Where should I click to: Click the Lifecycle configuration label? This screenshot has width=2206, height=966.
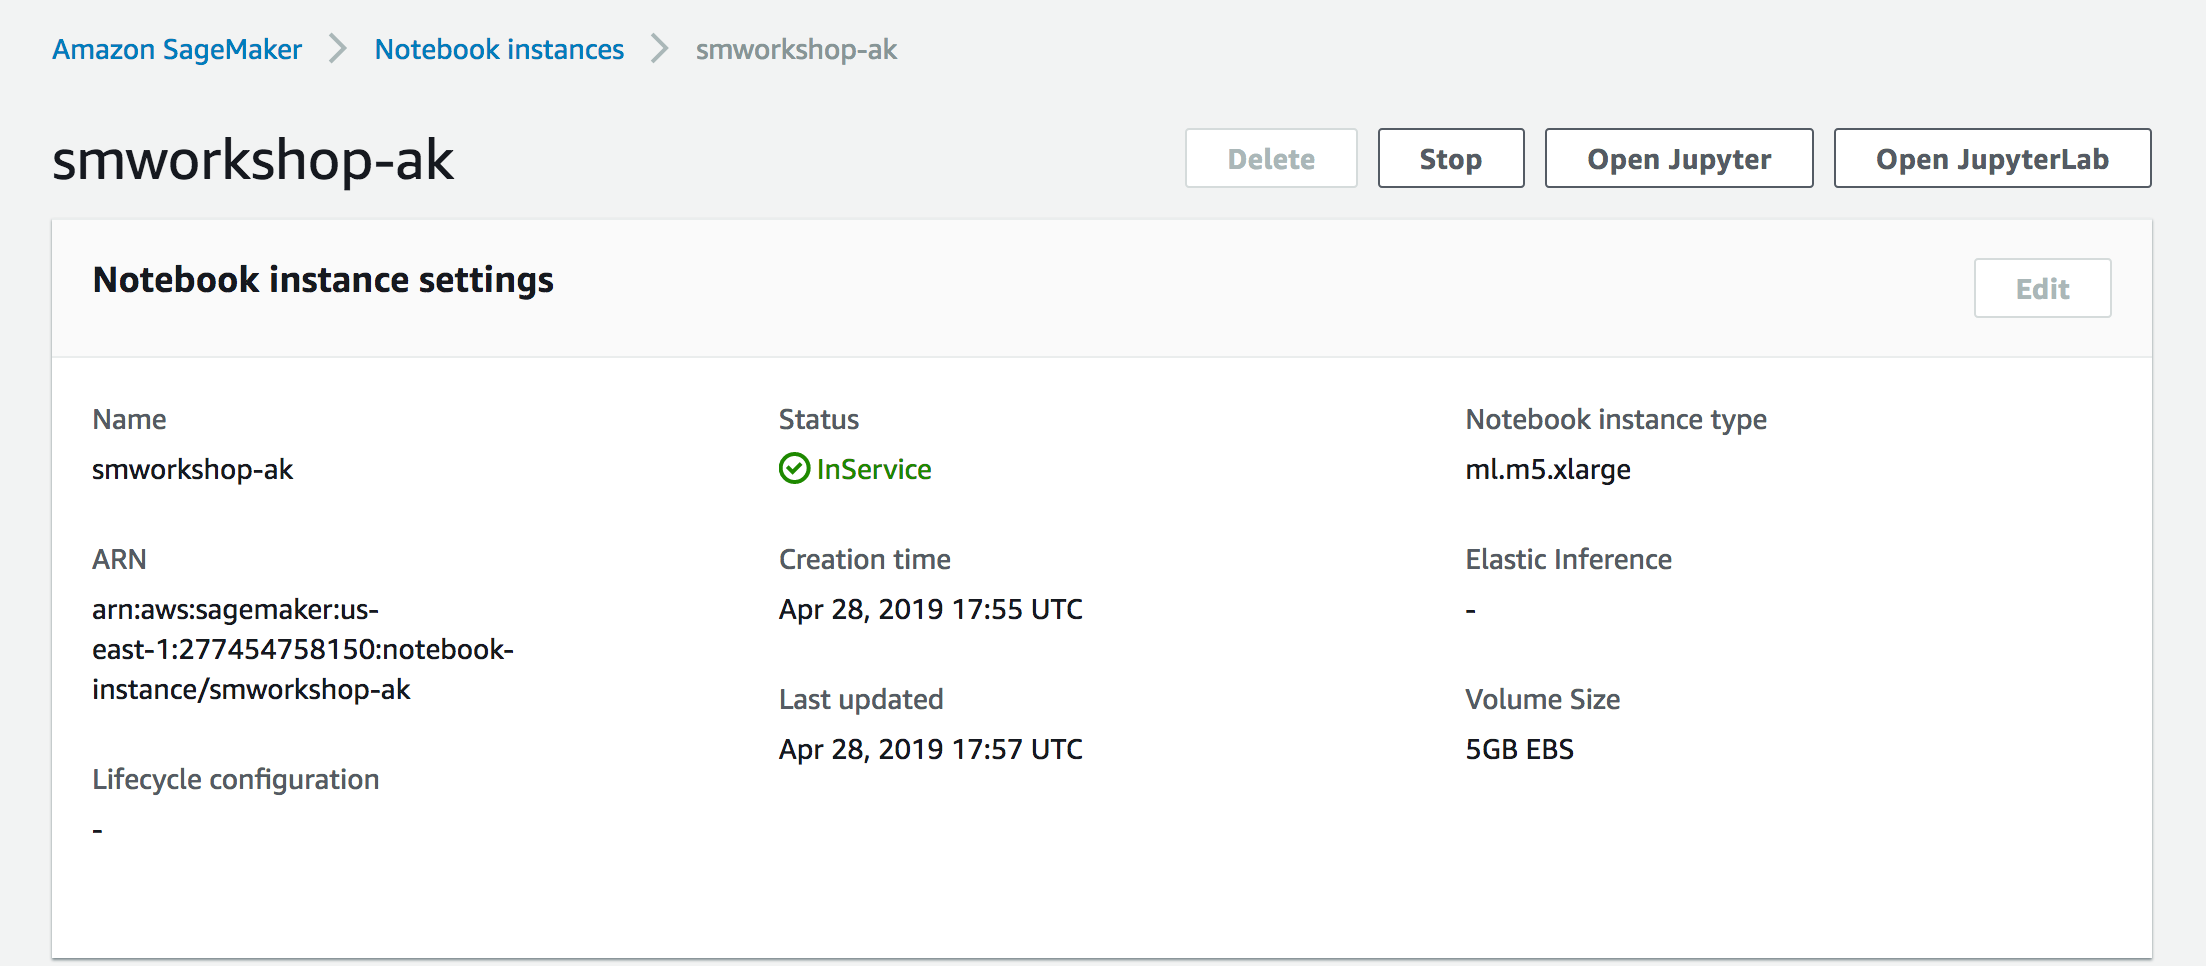tap(235, 779)
